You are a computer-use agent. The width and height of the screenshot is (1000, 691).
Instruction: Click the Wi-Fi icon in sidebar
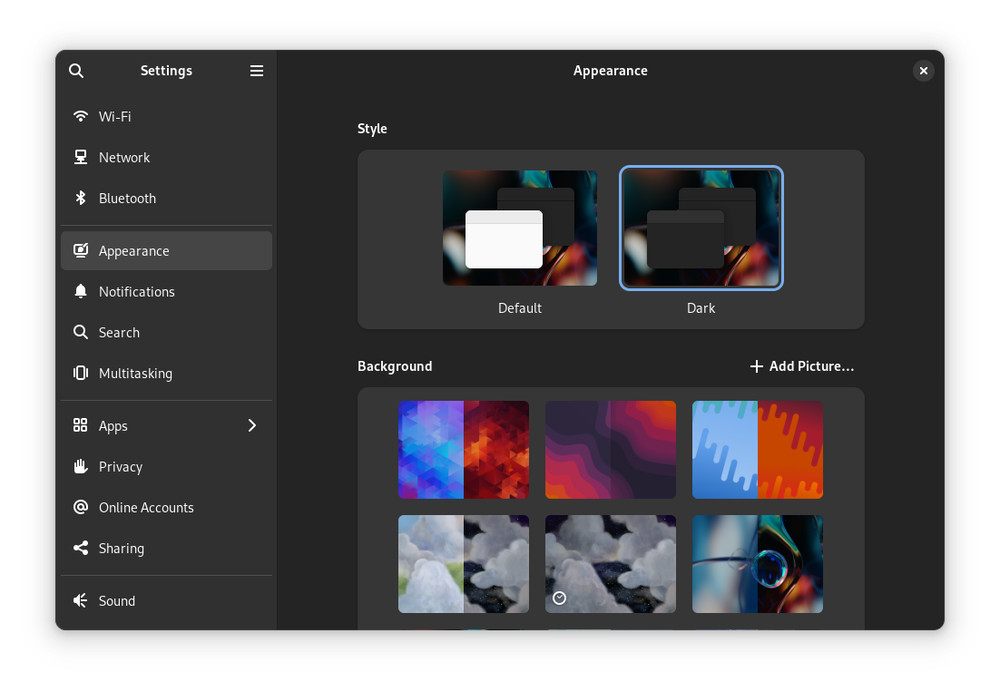point(81,117)
